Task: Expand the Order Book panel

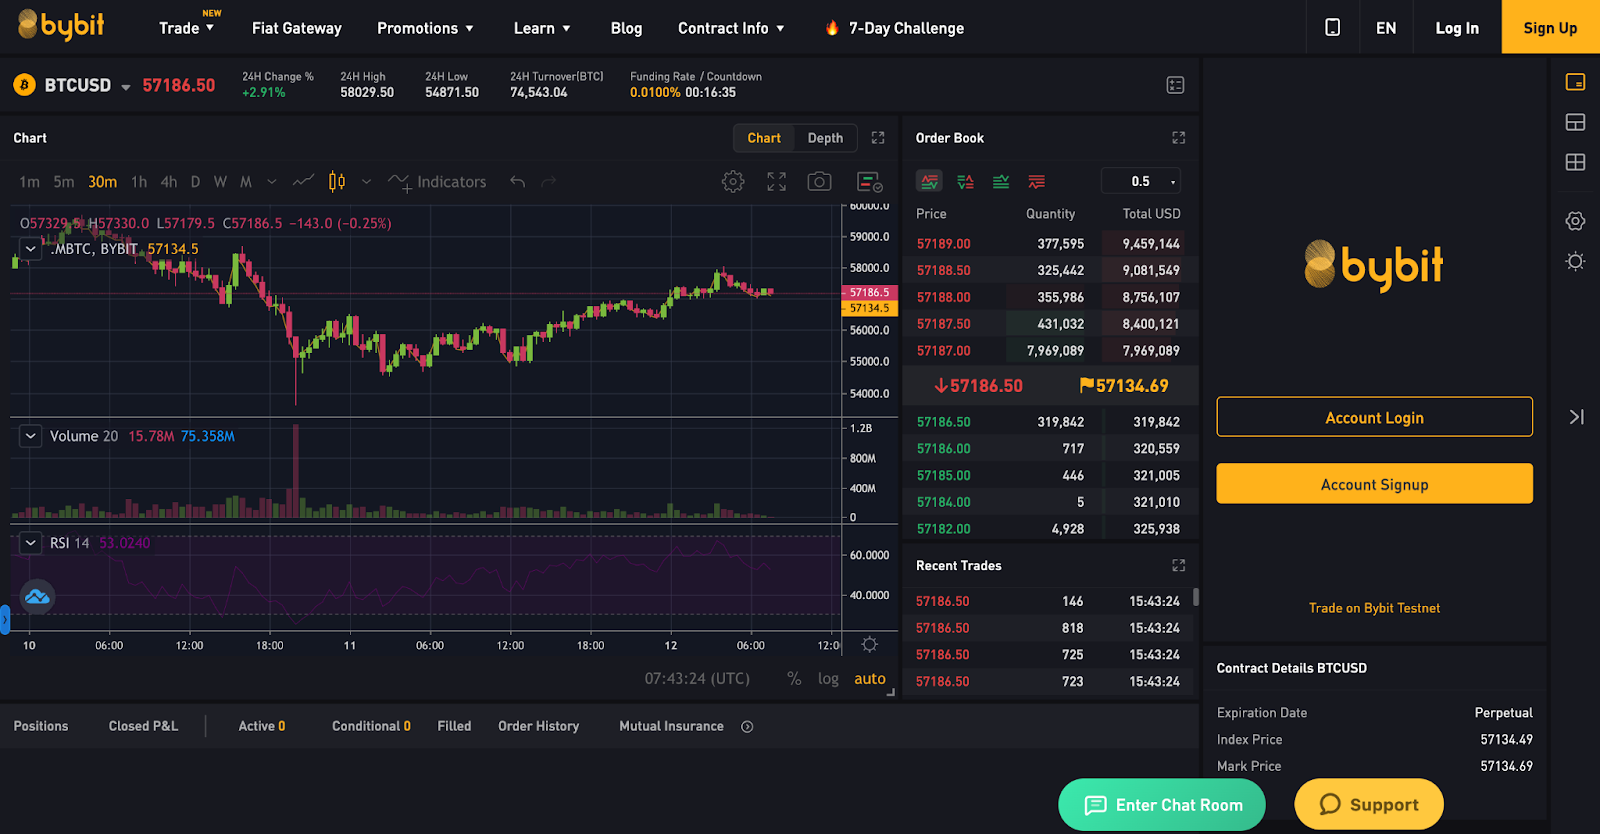Action: point(1179,138)
